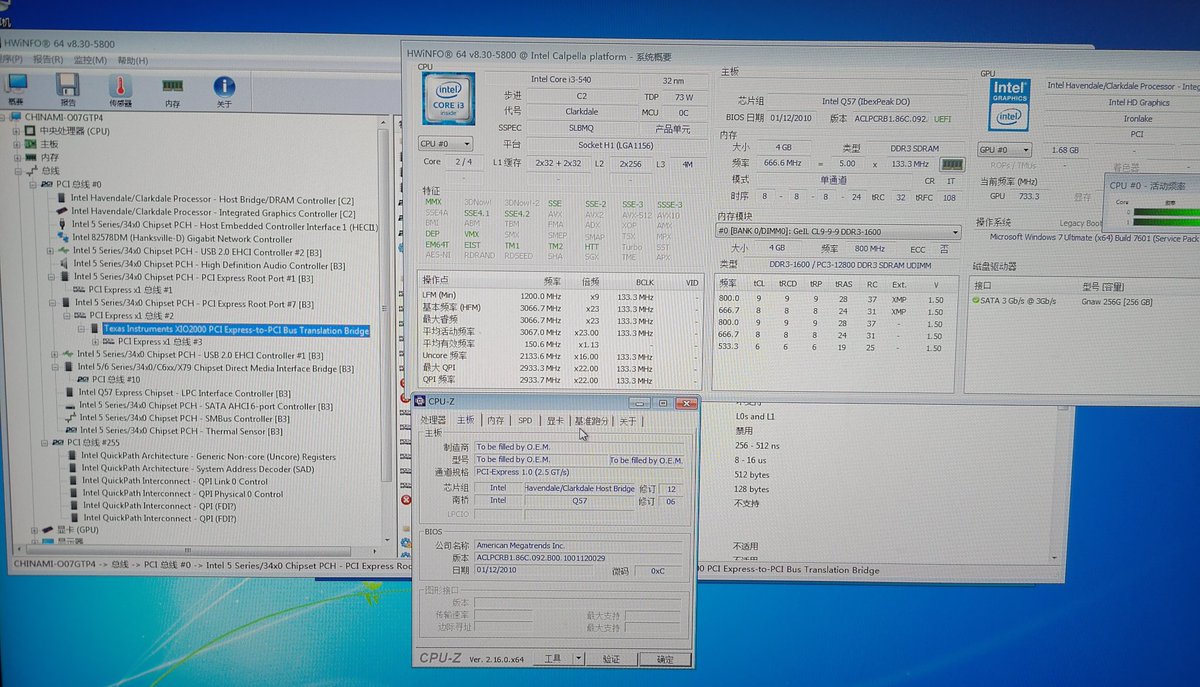Screen dimensions: 1200x687
Task: Expand the 中央处理器 (CPU) tree node
Action: [18, 131]
